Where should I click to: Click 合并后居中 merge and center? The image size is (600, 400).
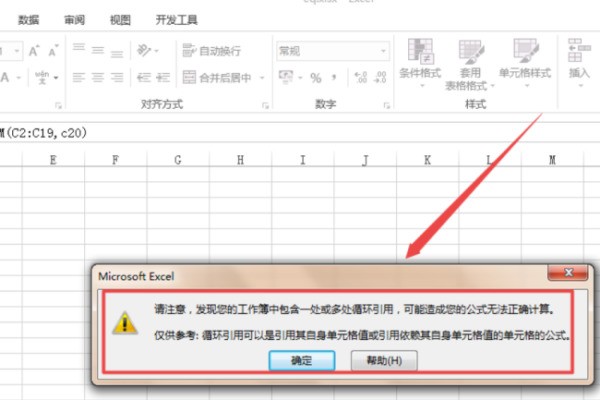tap(217, 78)
